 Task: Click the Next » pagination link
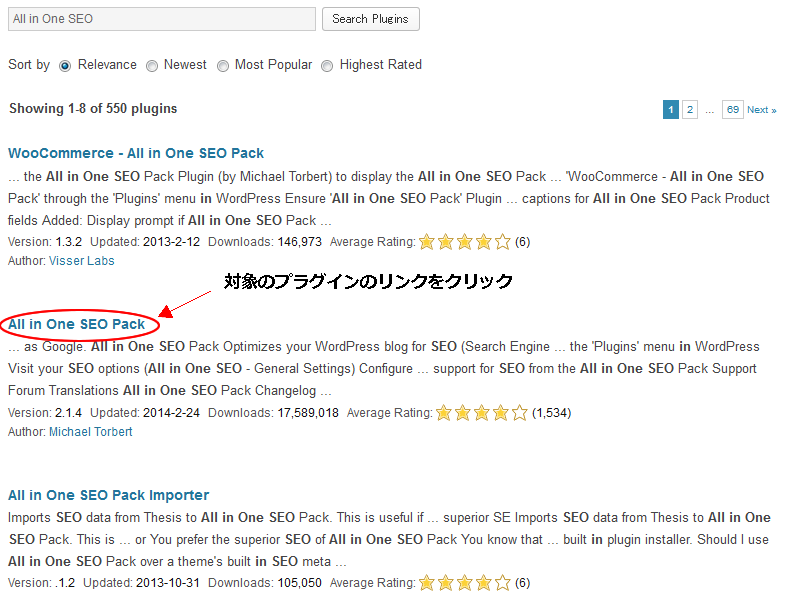click(761, 110)
